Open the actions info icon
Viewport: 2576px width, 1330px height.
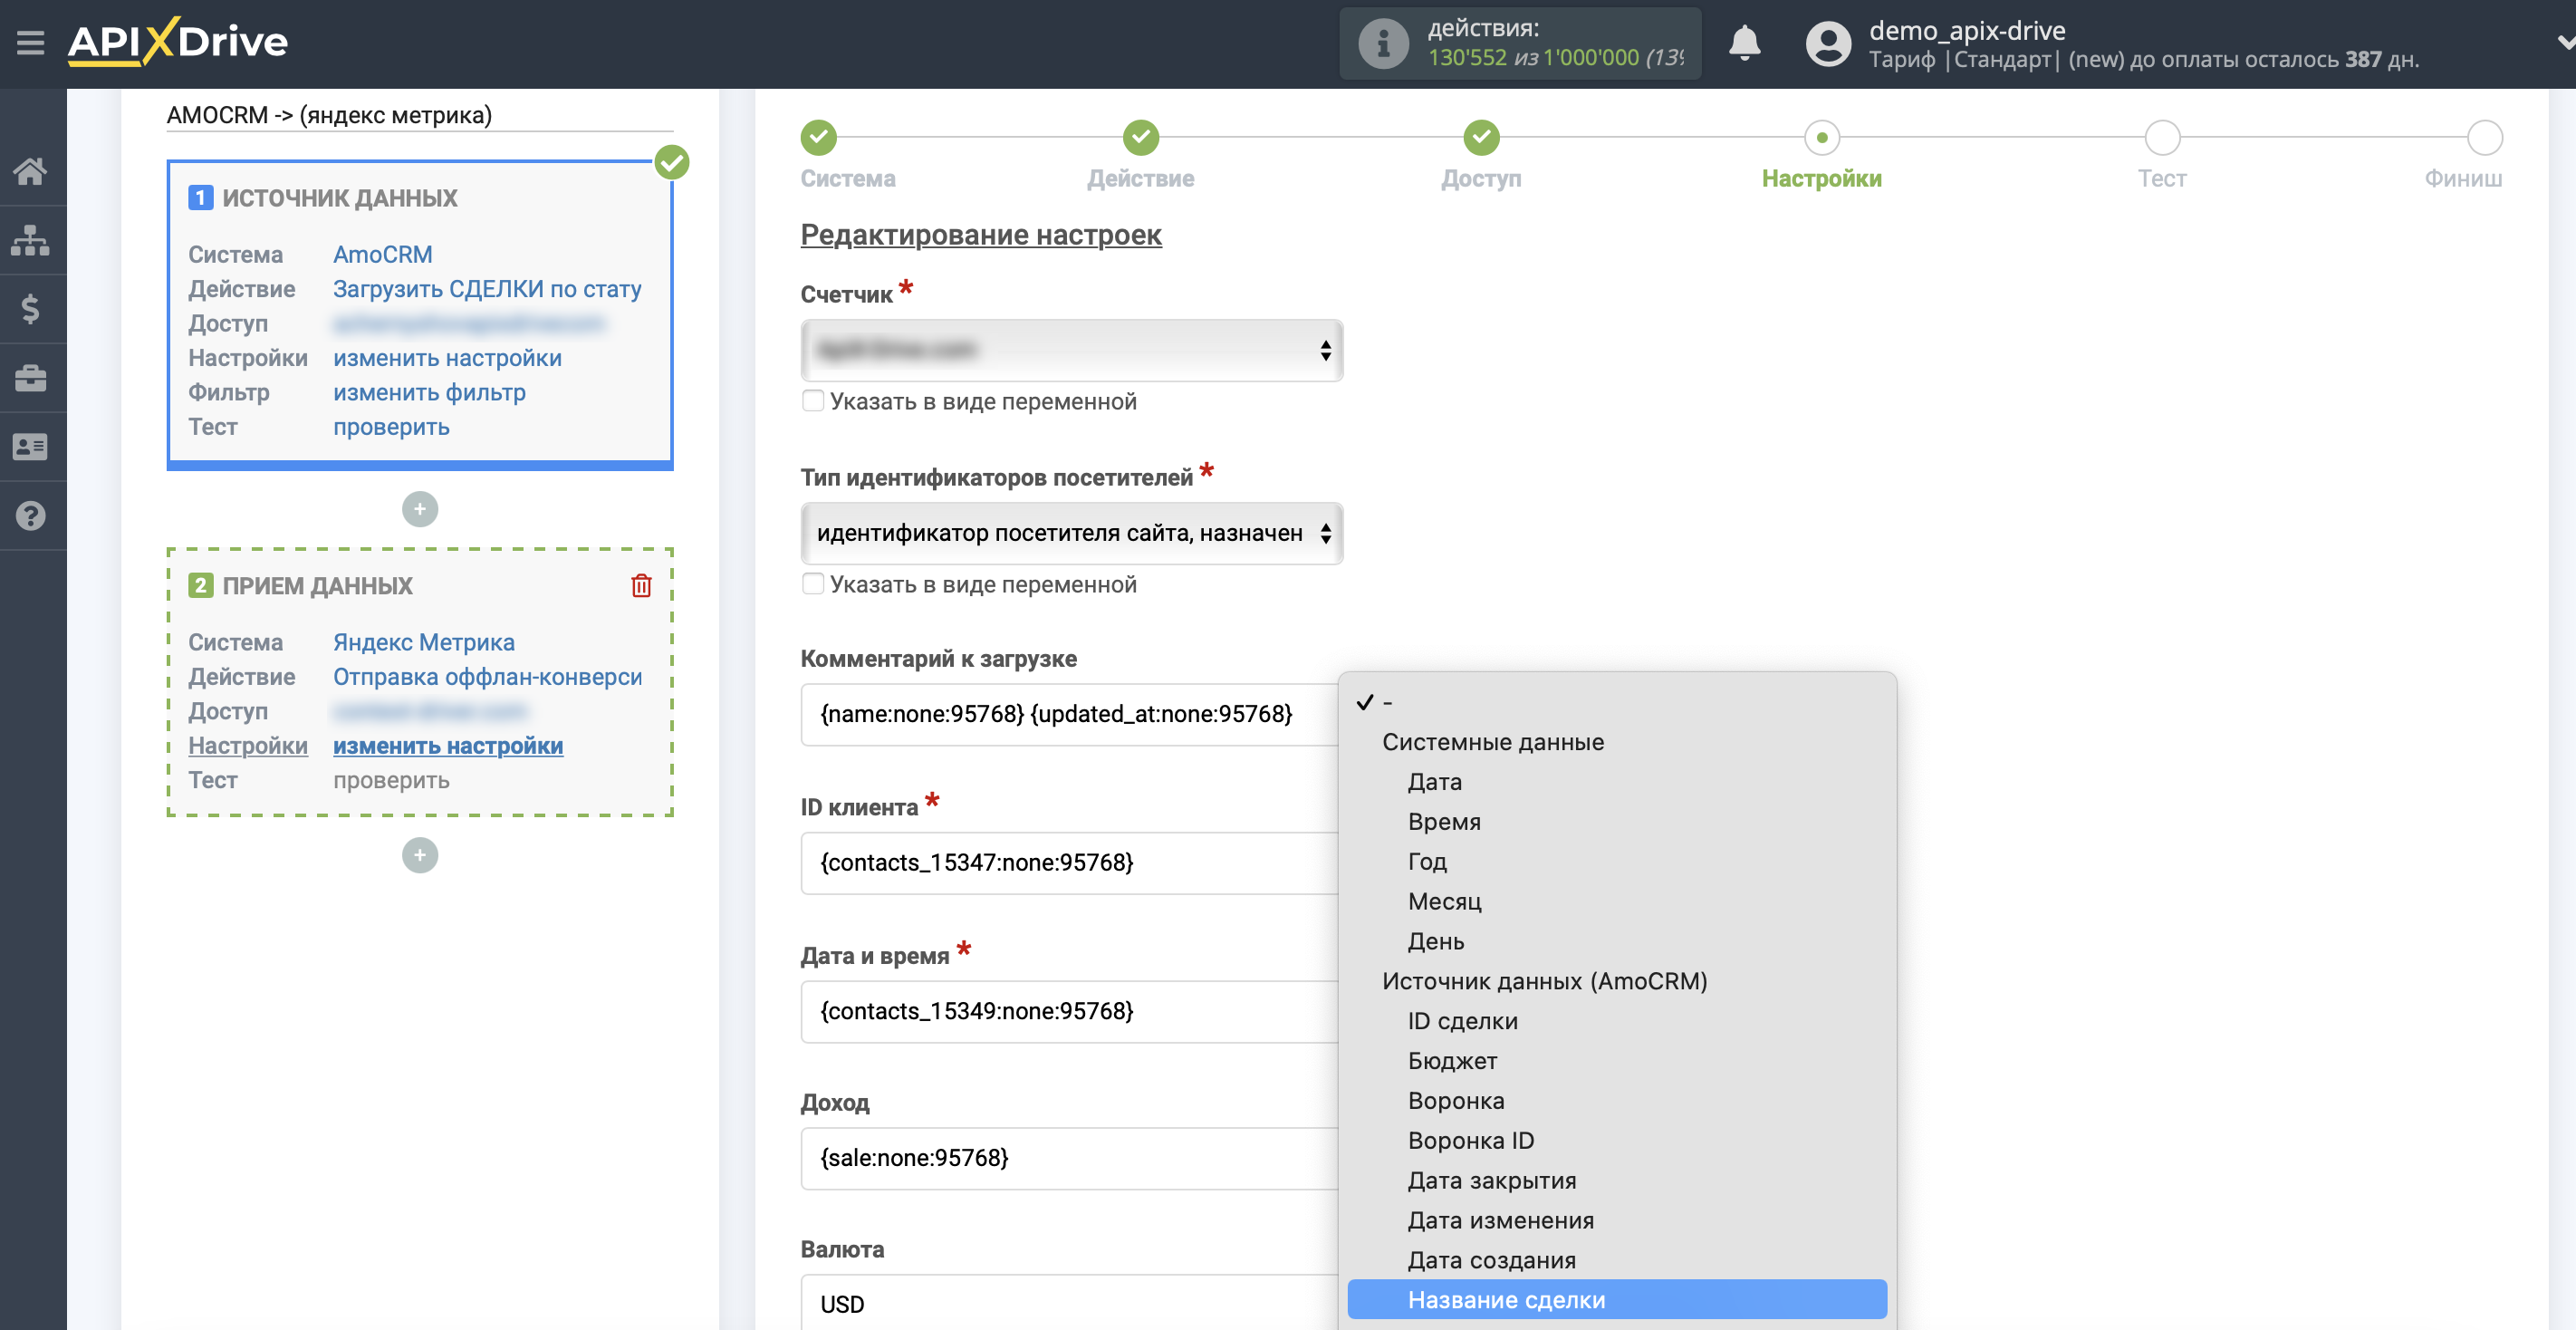[x=1383, y=43]
